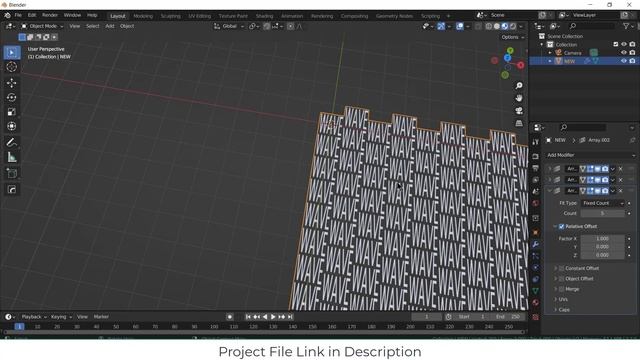
Task: Click the current frame number field
Action: pyautogui.click(x=426, y=317)
